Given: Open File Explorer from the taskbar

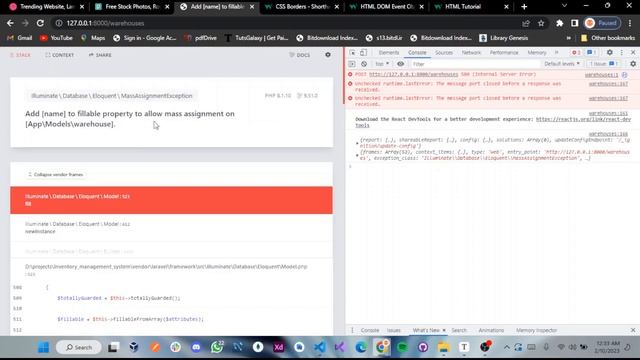Looking at the screenshot, I should 443,347.
